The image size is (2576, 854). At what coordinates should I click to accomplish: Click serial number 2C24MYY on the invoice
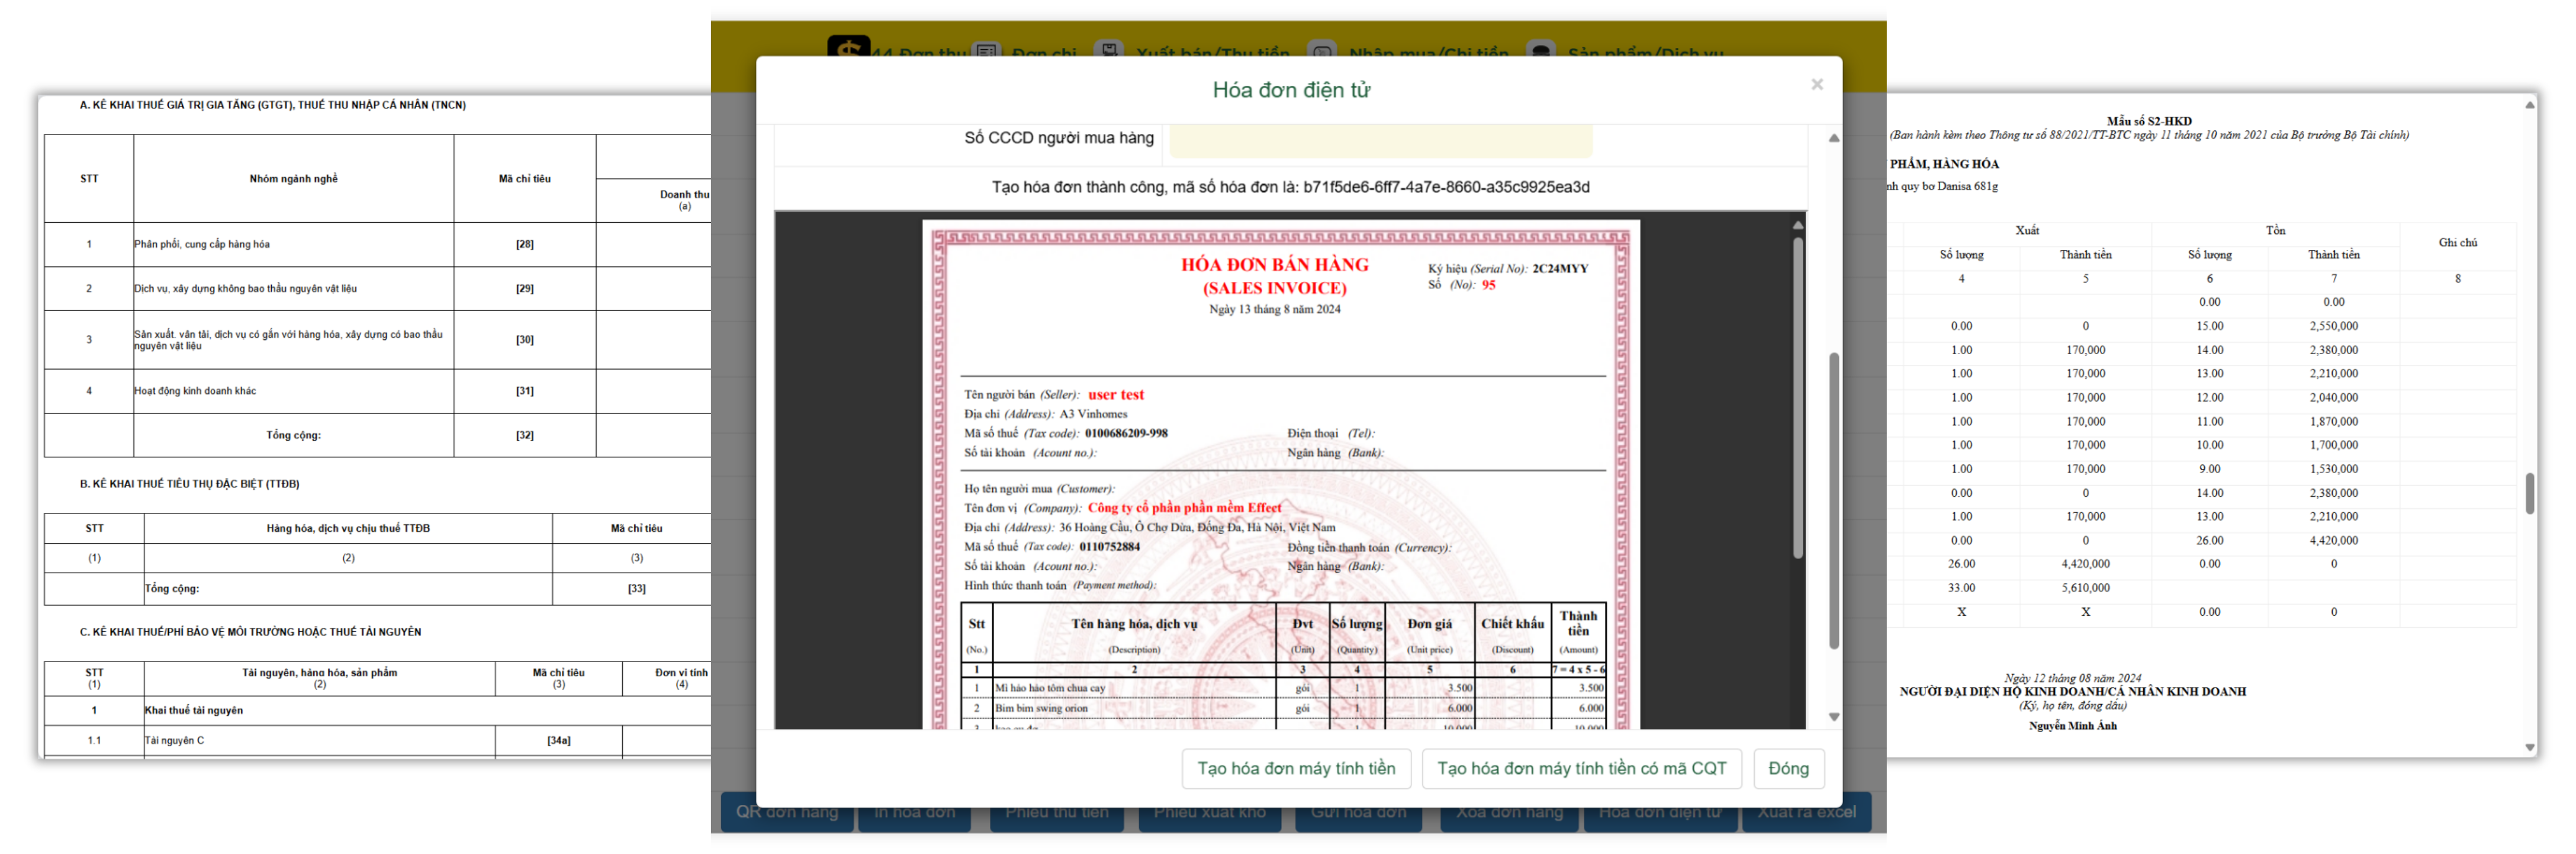pyautogui.click(x=1560, y=269)
